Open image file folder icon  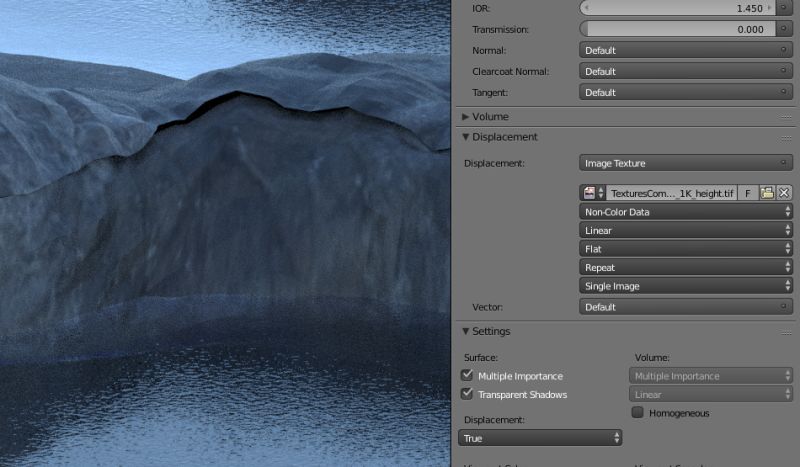click(x=767, y=193)
